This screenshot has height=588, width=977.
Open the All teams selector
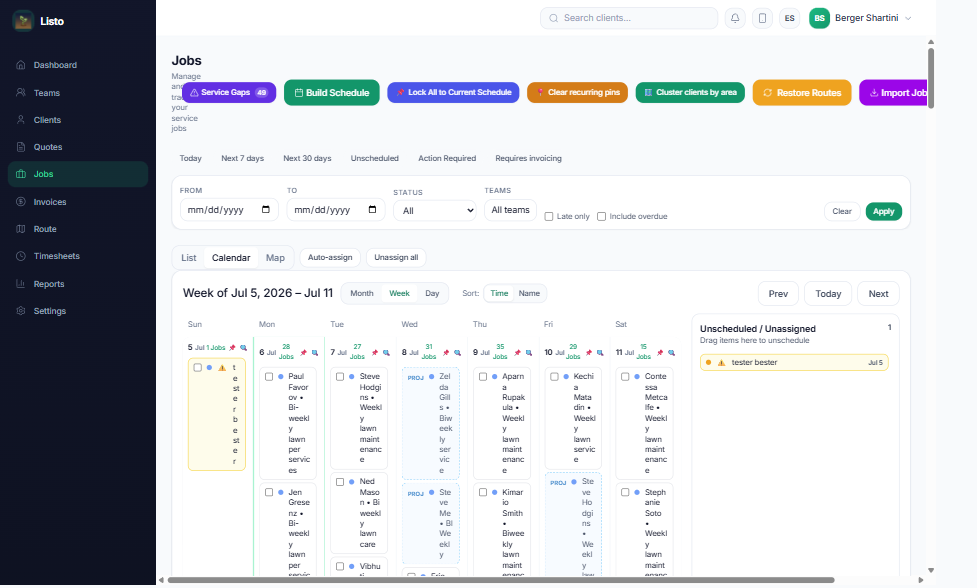click(x=510, y=210)
